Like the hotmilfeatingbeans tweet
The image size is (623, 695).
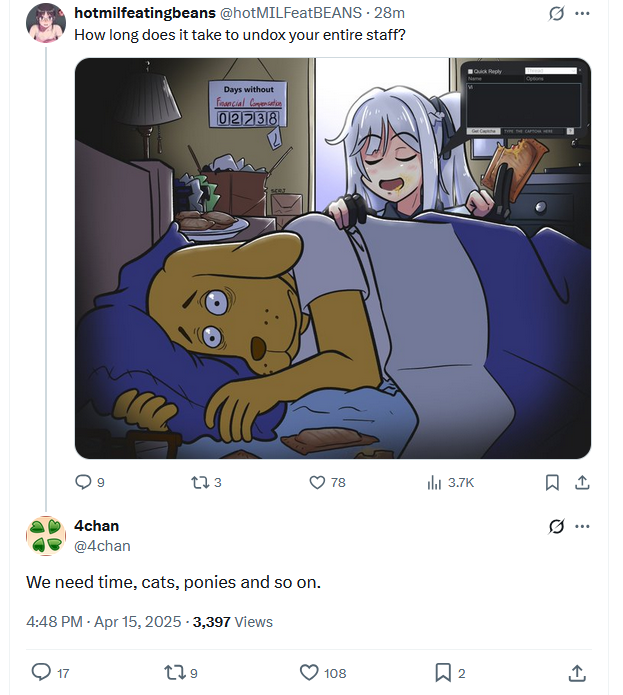[318, 482]
